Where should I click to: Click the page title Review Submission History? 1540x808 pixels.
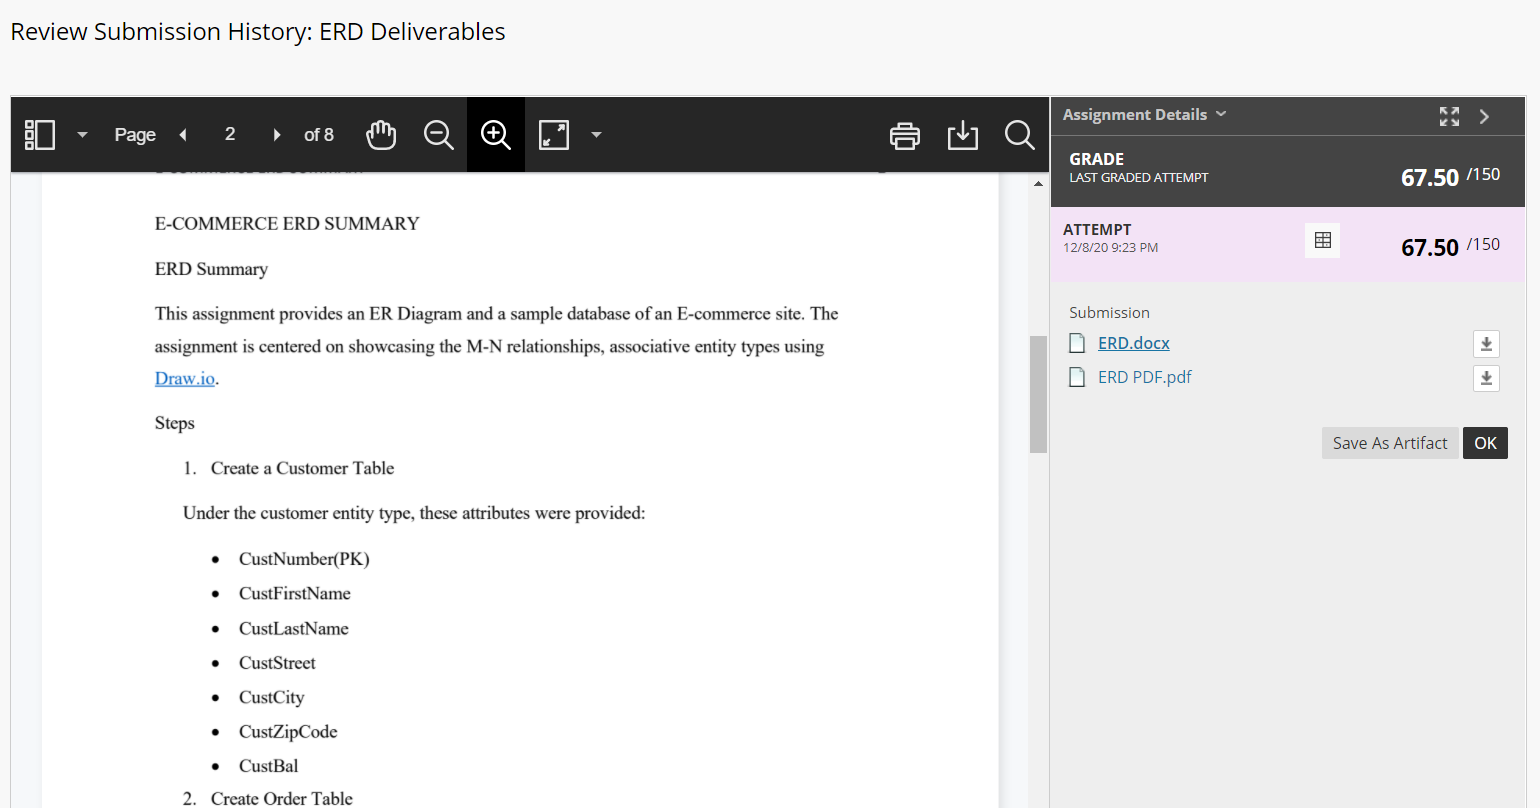tap(258, 32)
